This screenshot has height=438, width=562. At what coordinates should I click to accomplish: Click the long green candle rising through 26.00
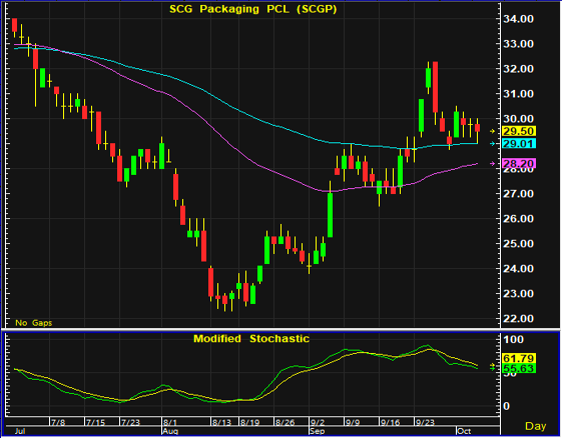330,215
